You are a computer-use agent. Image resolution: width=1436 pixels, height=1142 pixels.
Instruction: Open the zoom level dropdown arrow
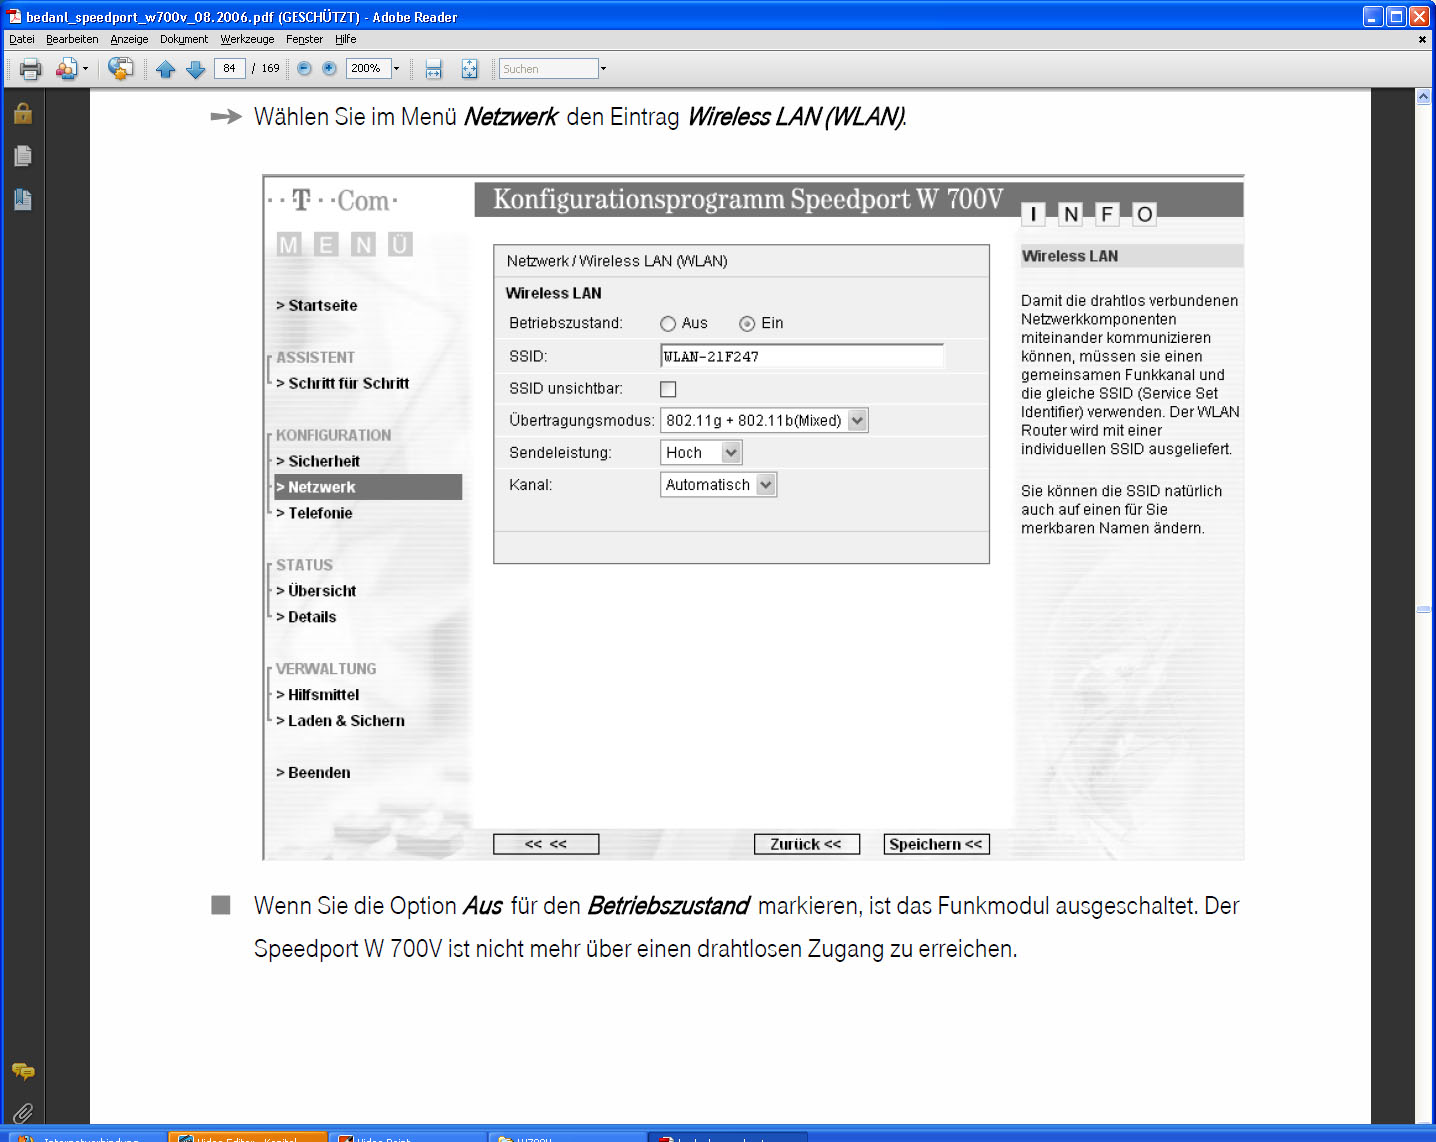(396, 68)
